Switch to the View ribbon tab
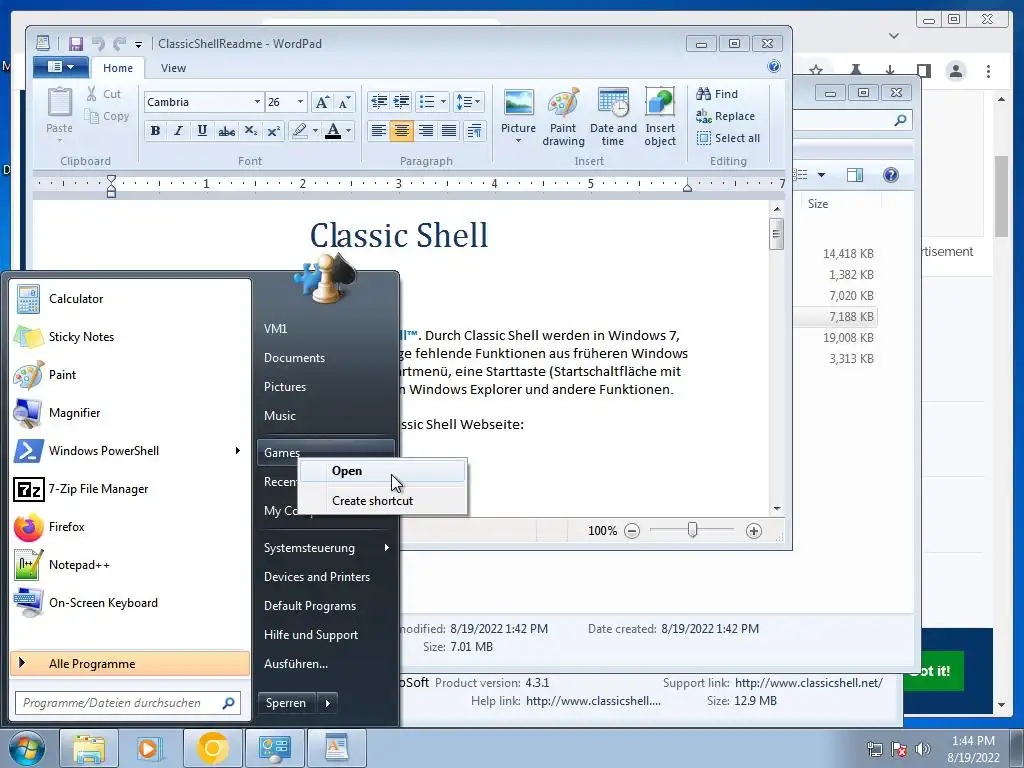This screenshot has width=1024, height=768. tap(173, 68)
